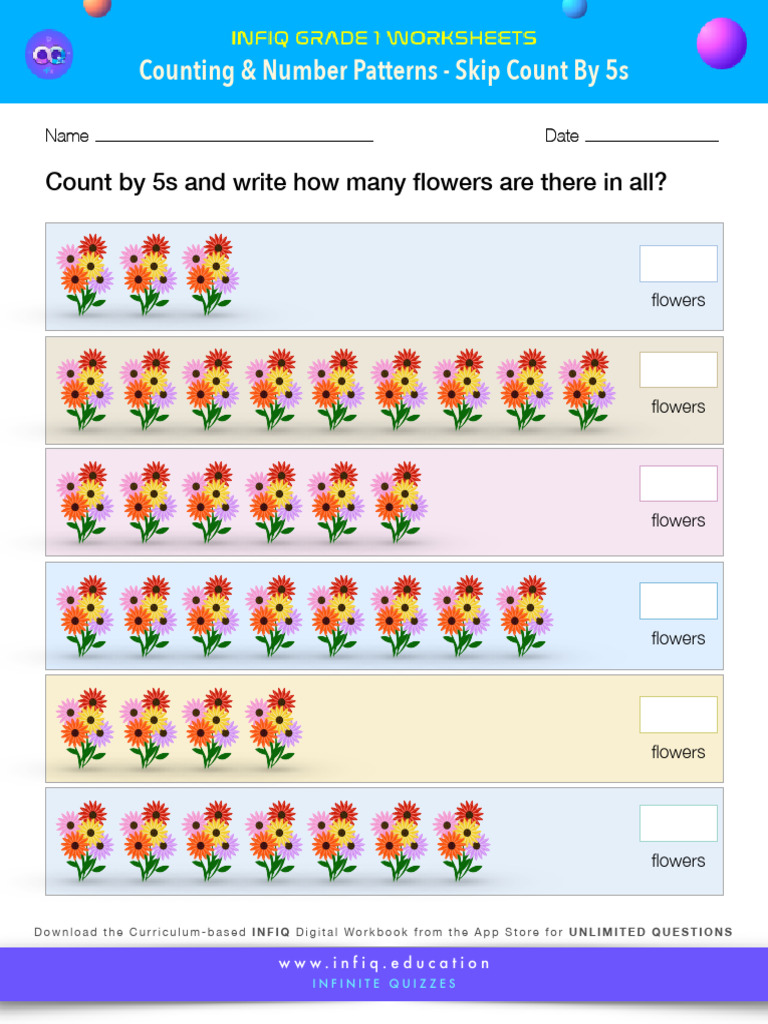Click the first bouquet in the top row
Viewport: 768px width, 1024px height.
click(x=84, y=275)
